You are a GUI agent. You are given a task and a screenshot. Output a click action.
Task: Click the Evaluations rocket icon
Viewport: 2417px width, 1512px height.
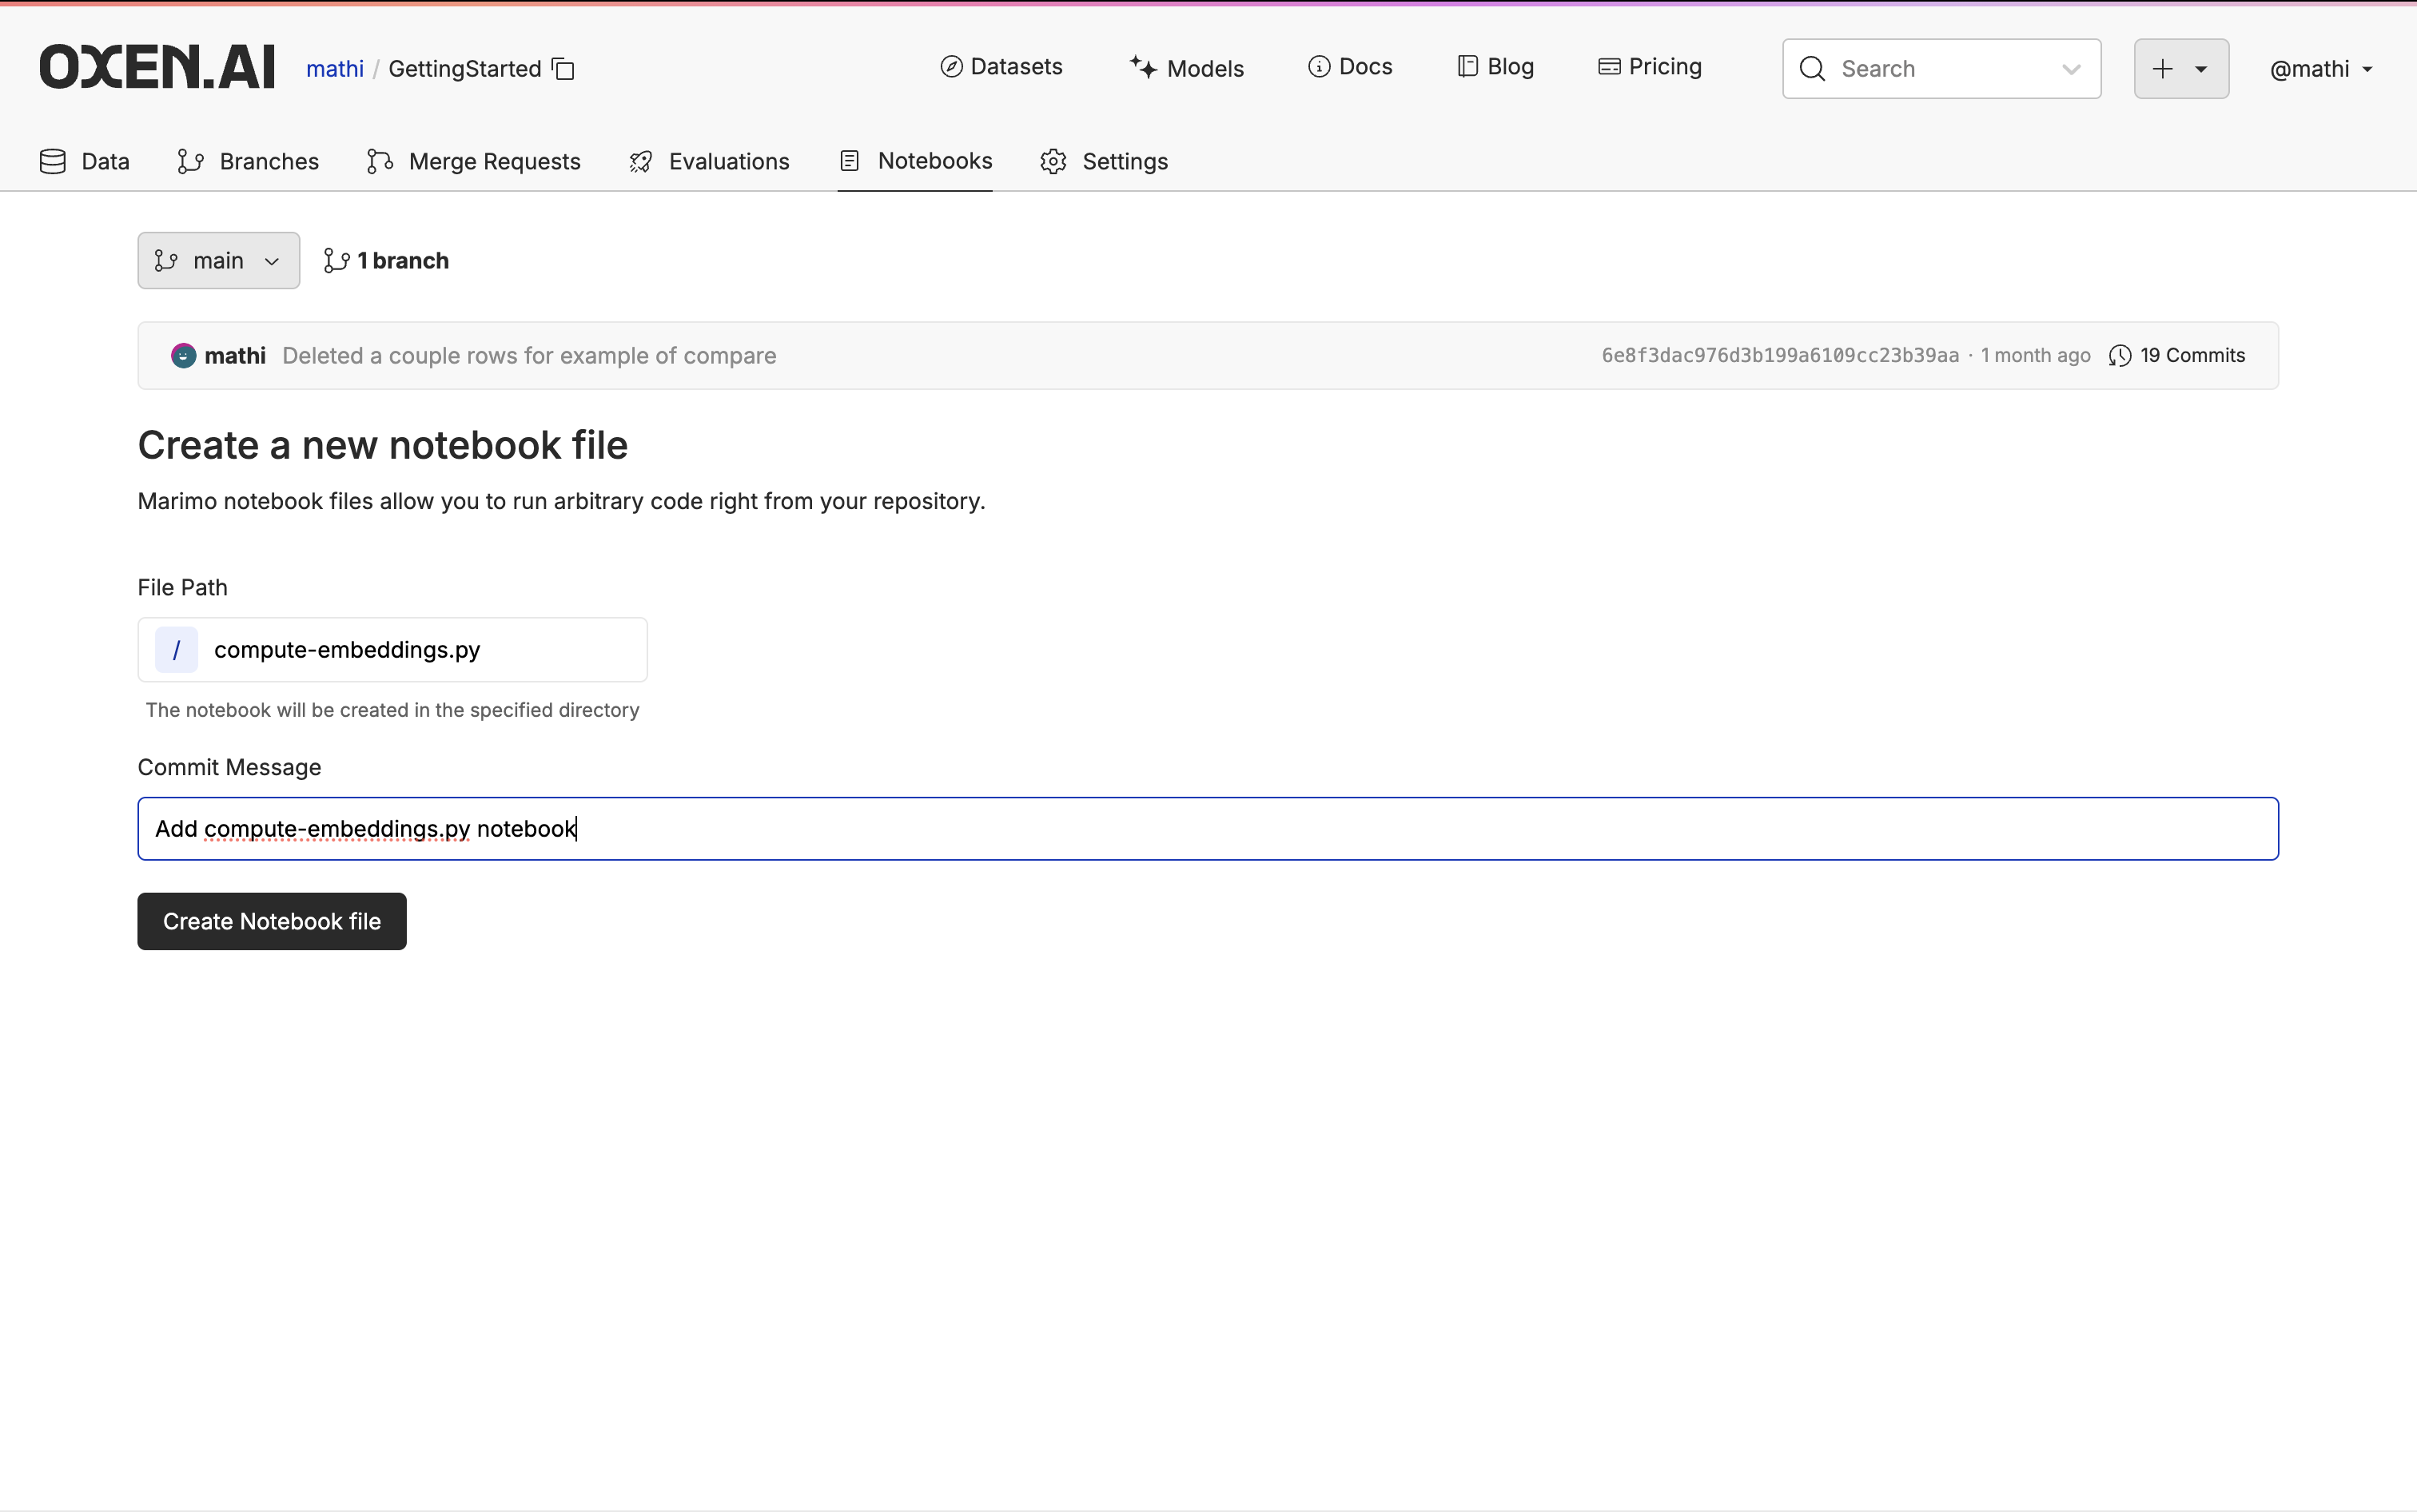[x=641, y=162]
